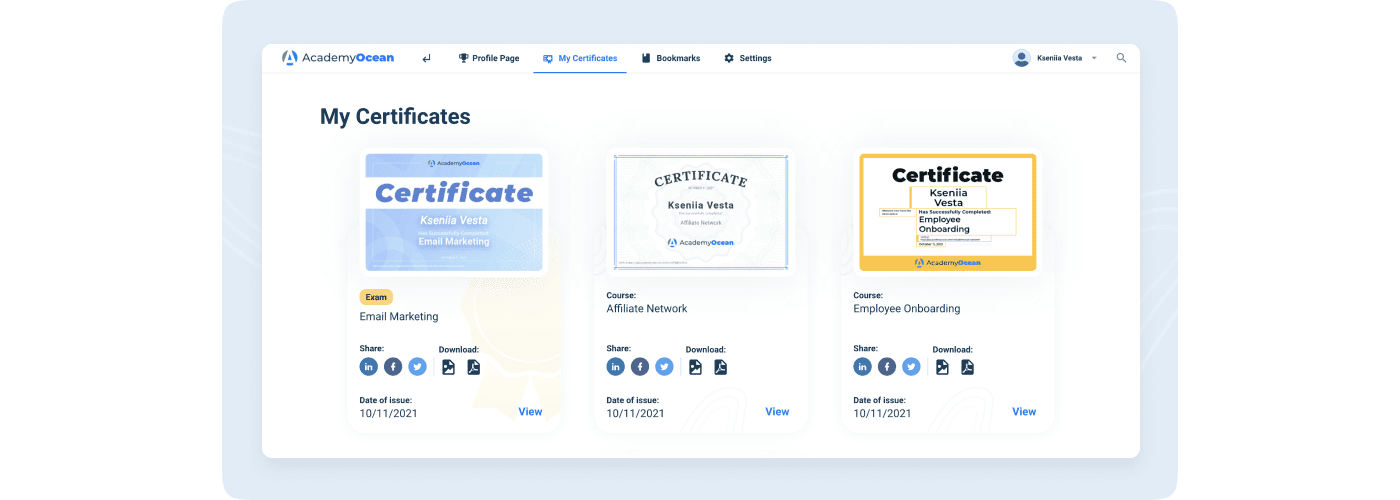1400x500 pixels.
Task: Click the Employee Onboarding course name
Action: coord(907,309)
